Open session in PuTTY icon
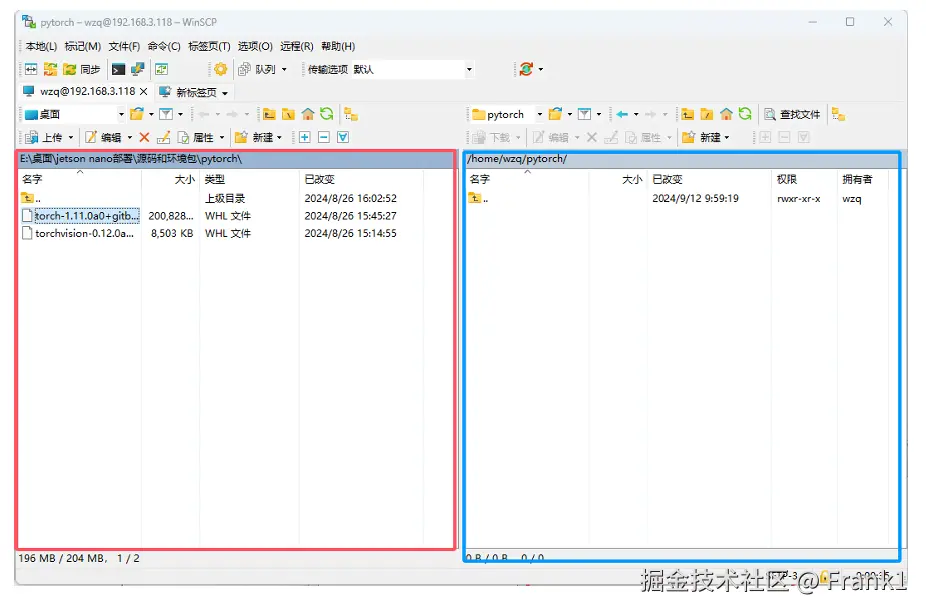 (138, 70)
